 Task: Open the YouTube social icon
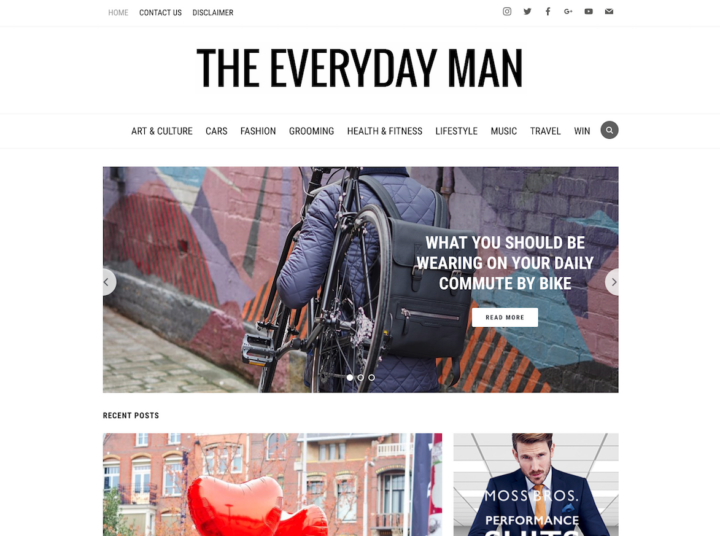(589, 11)
